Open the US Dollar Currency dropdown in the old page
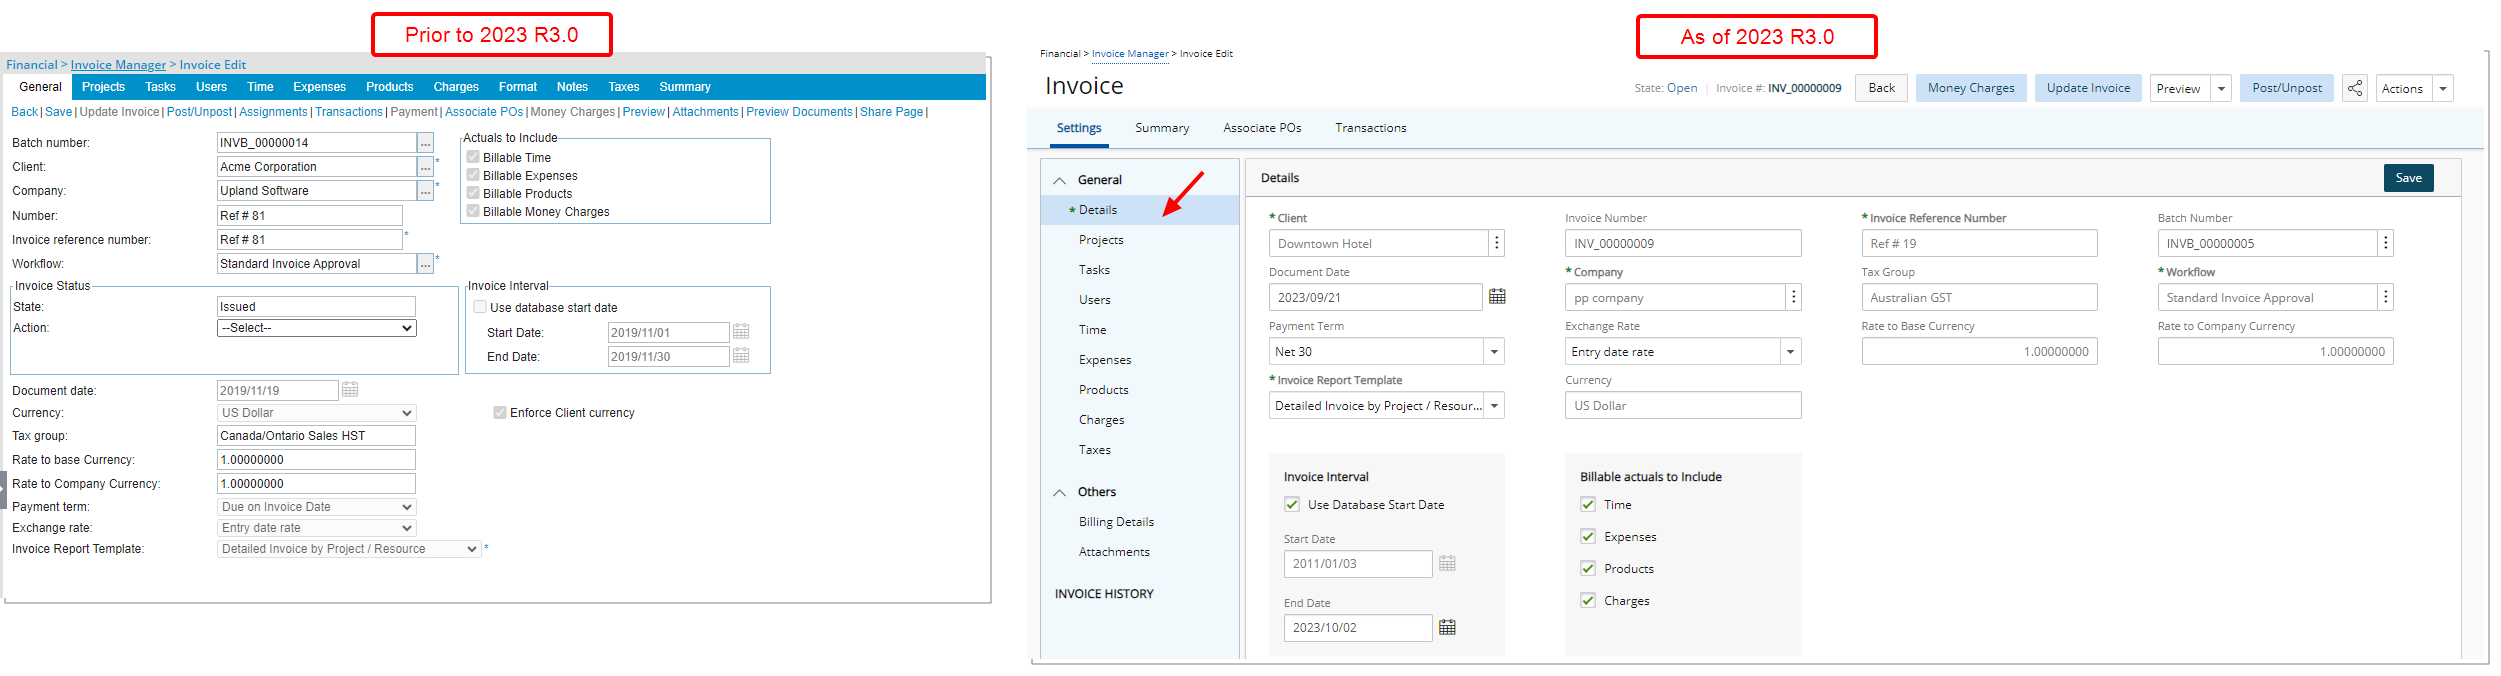Viewport: 2501px width, 676px height. click(x=316, y=413)
